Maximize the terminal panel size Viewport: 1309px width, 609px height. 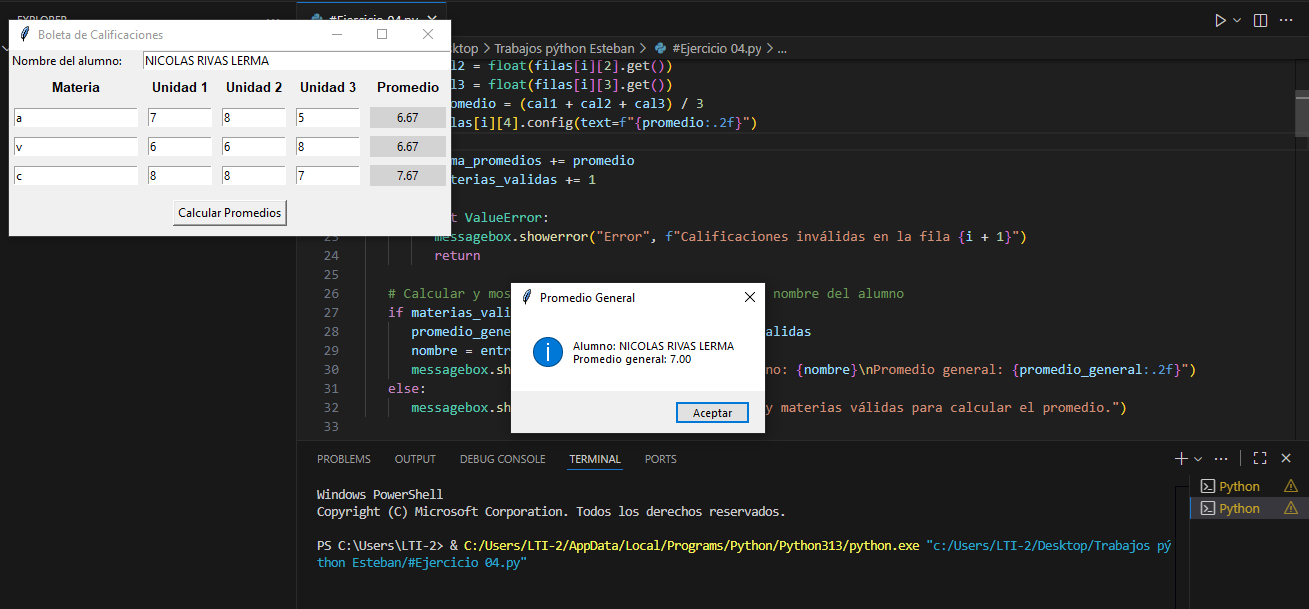coord(1260,459)
